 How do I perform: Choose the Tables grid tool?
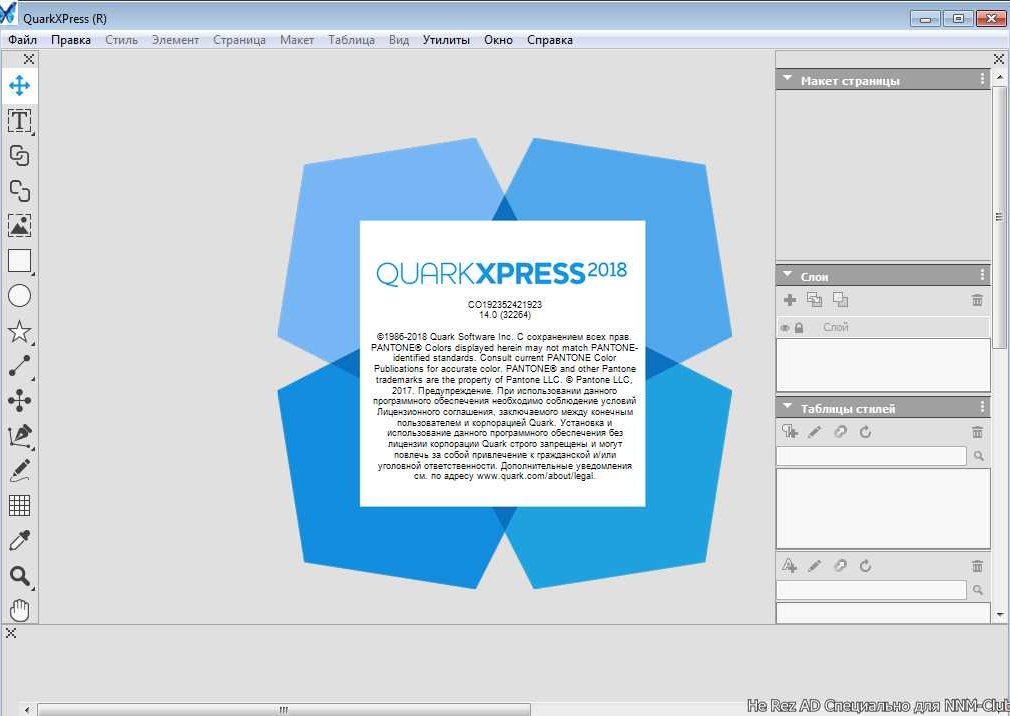tap(19, 506)
